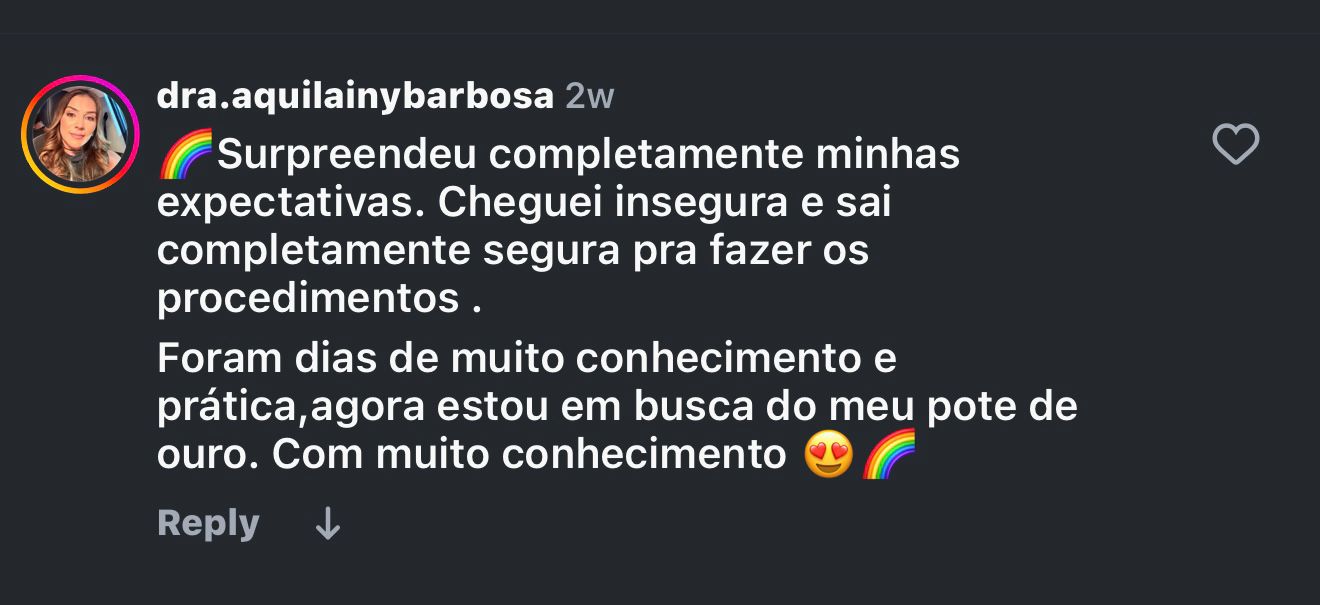
Task: Like the comment with the heart icon
Action: [x=1235, y=146]
